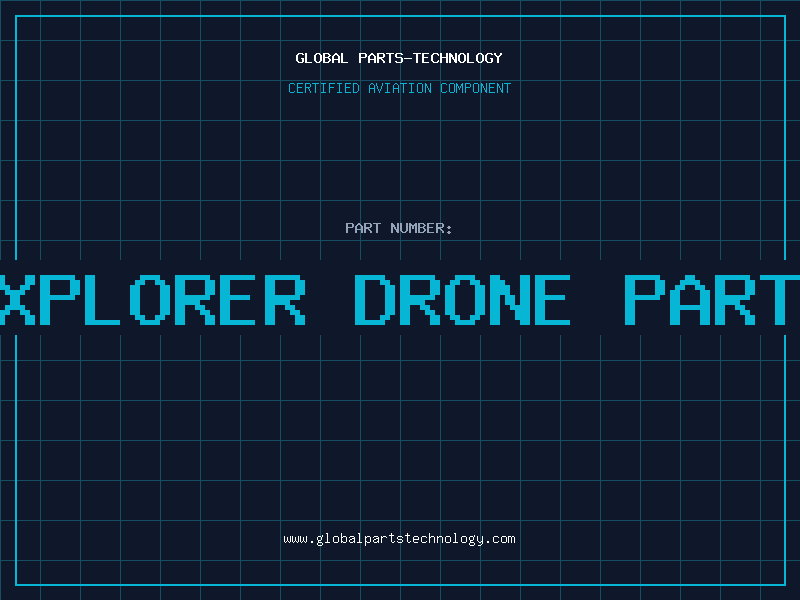Screen dimensions: 800x600
Task: Click the word GLOBAL in the header
Action: 322,58
